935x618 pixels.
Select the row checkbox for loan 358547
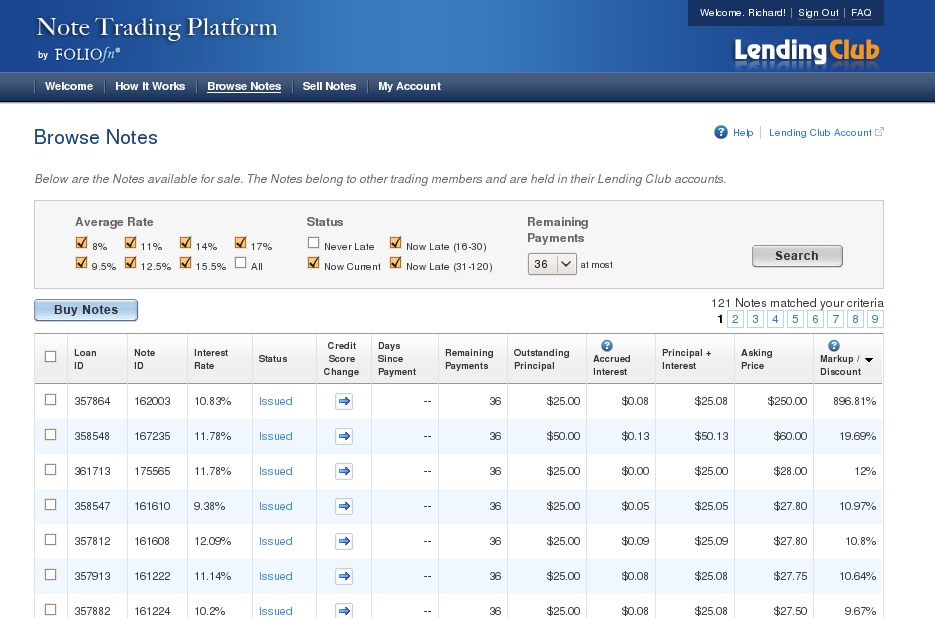click(51, 505)
